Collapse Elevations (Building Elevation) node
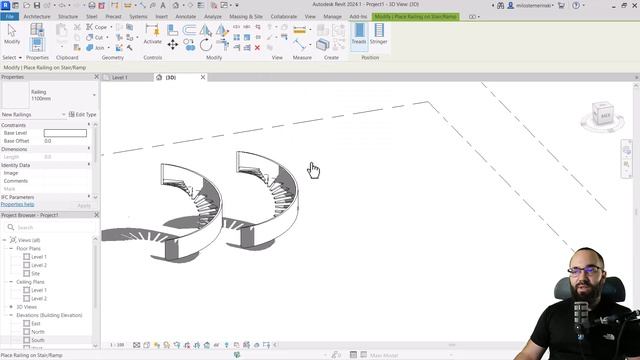This screenshot has height=360, width=640. 11,315
